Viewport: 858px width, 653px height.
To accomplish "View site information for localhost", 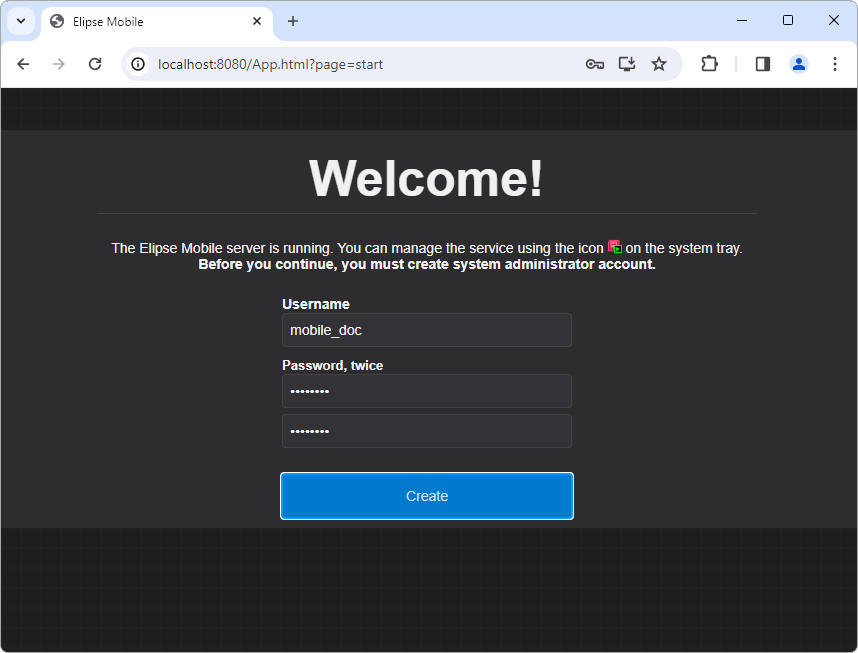I will click(139, 64).
